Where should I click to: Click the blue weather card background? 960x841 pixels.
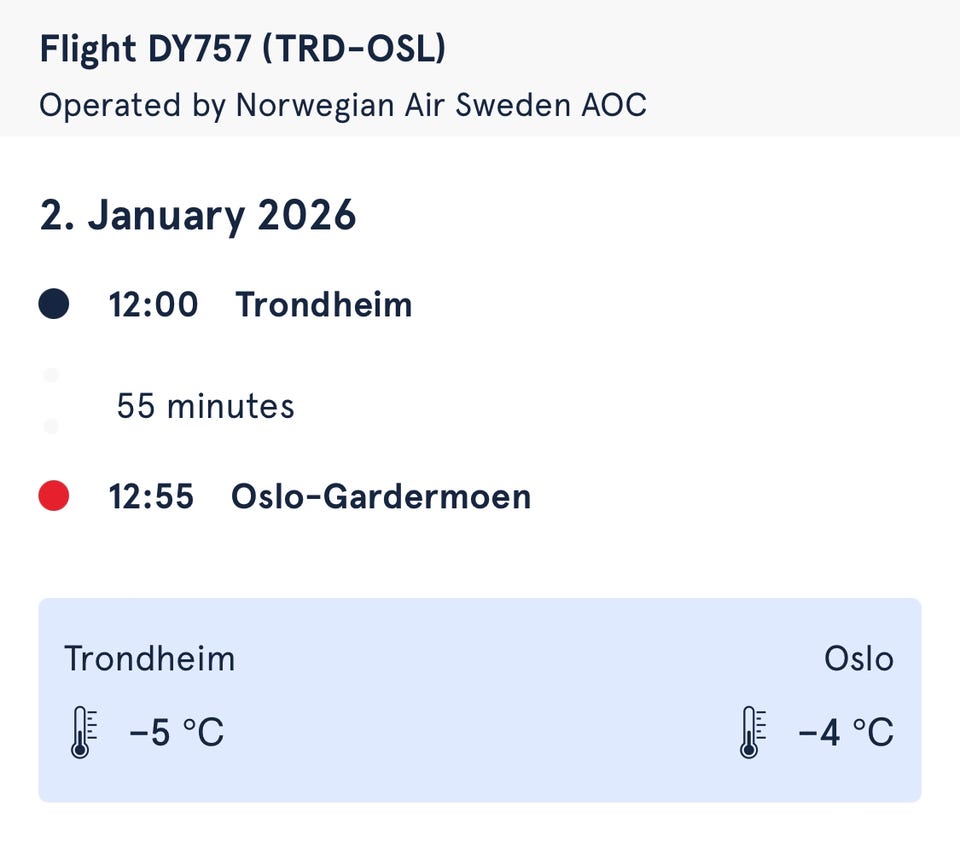(x=480, y=700)
